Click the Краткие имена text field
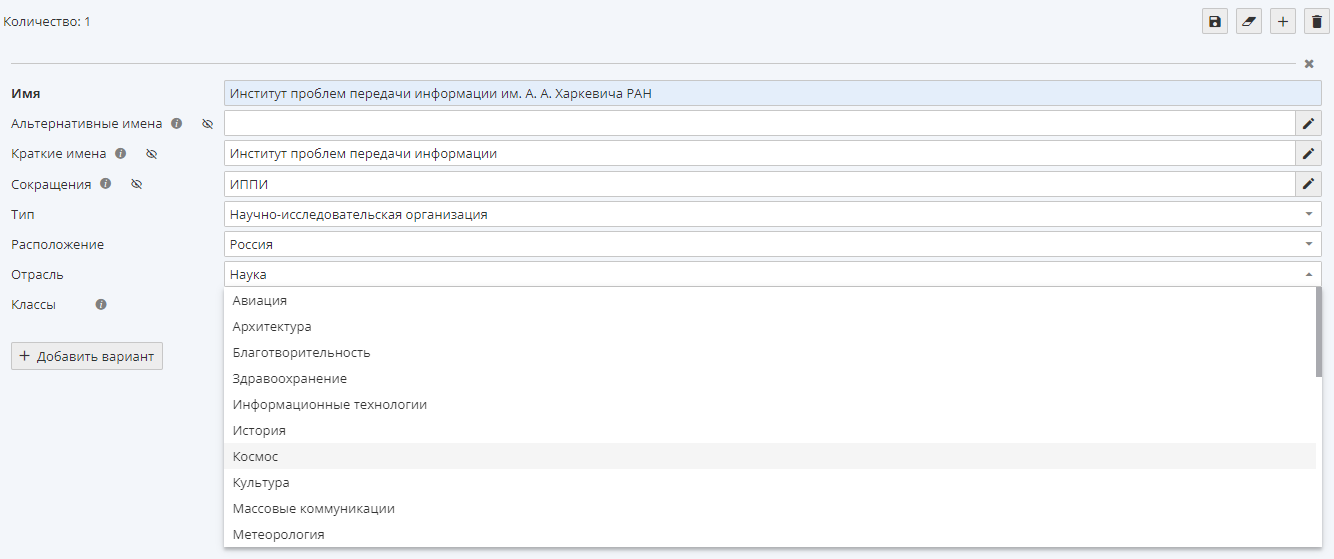The width and height of the screenshot is (1334, 559). pos(760,153)
